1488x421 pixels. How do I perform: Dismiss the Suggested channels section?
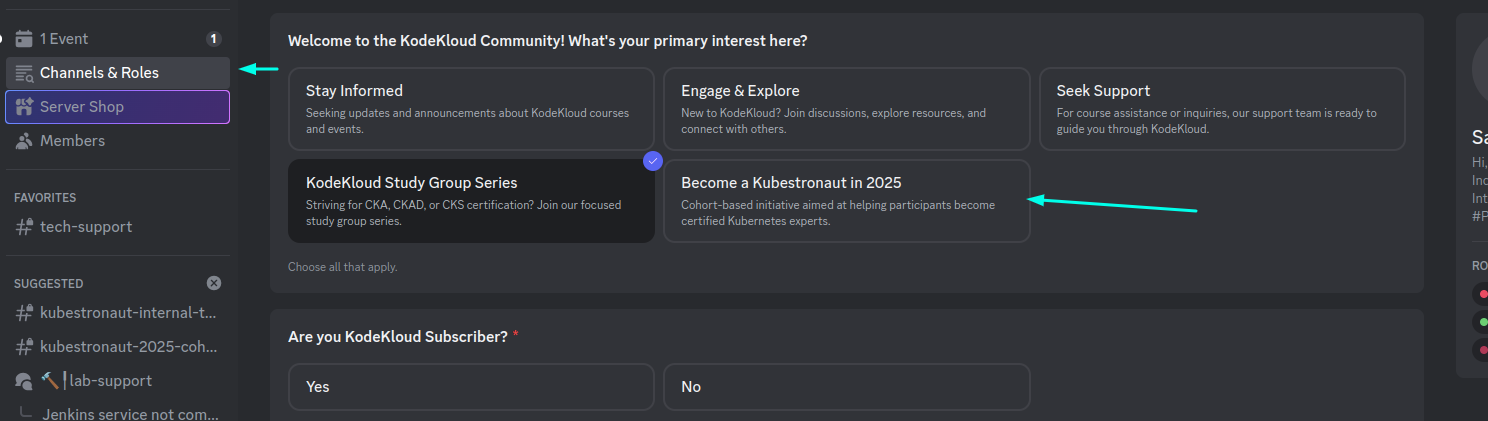point(213,283)
